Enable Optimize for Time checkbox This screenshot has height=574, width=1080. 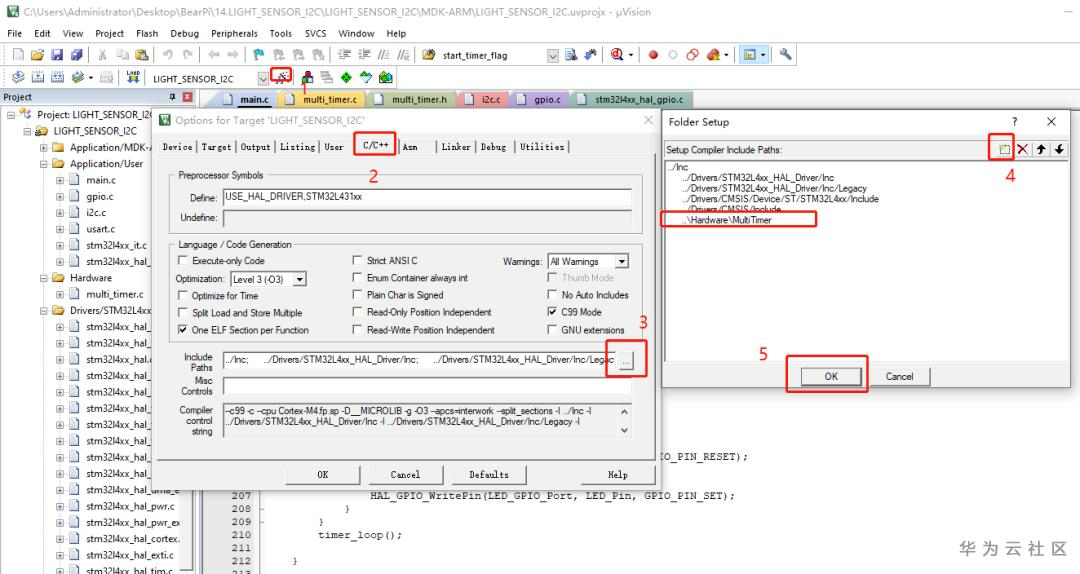(183, 295)
